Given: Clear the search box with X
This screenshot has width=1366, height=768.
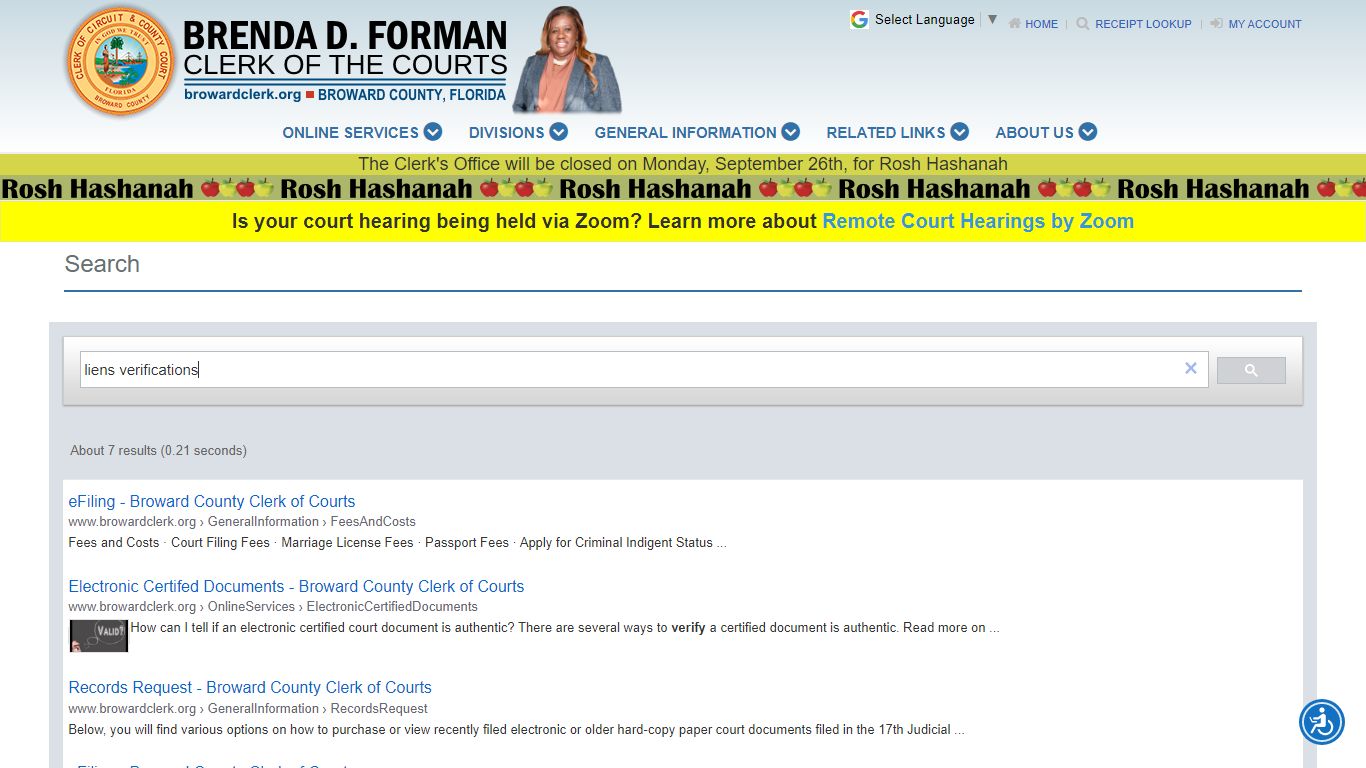Looking at the screenshot, I should [1190, 369].
